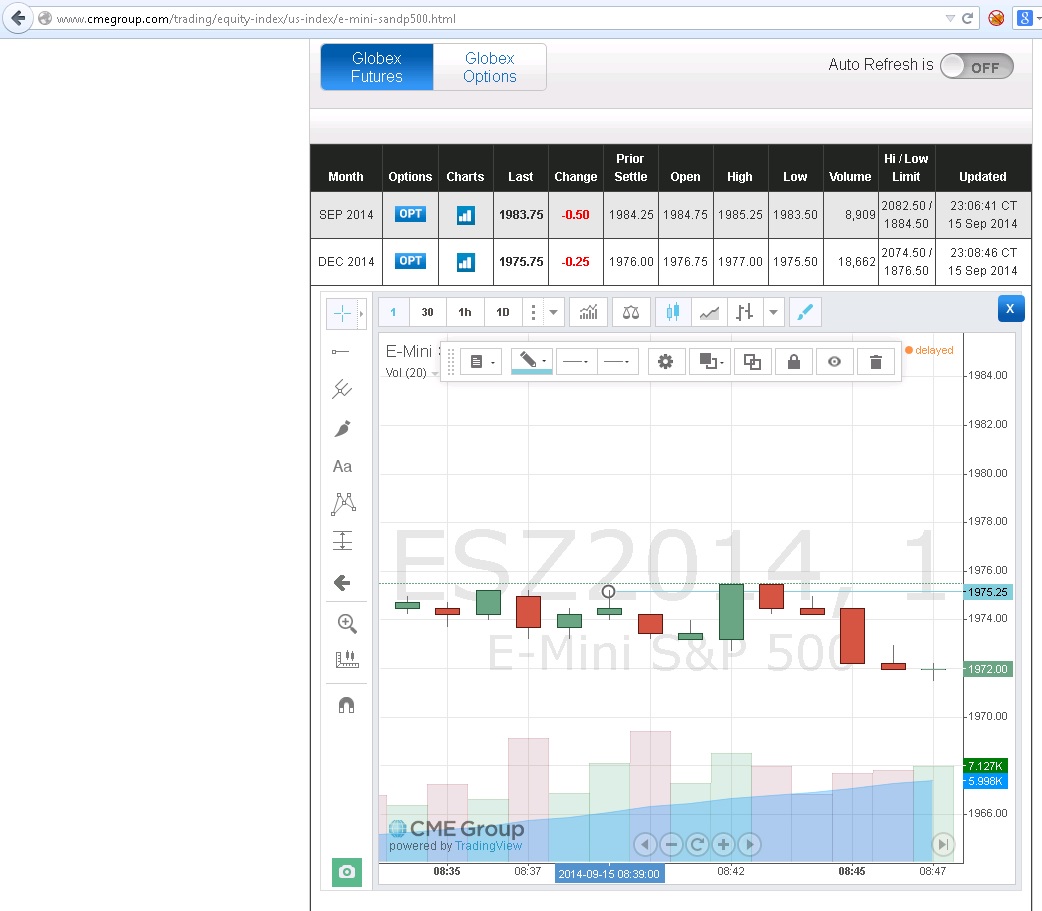Open line color pencil dropdown
This screenshot has width=1042, height=911.
(532, 361)
